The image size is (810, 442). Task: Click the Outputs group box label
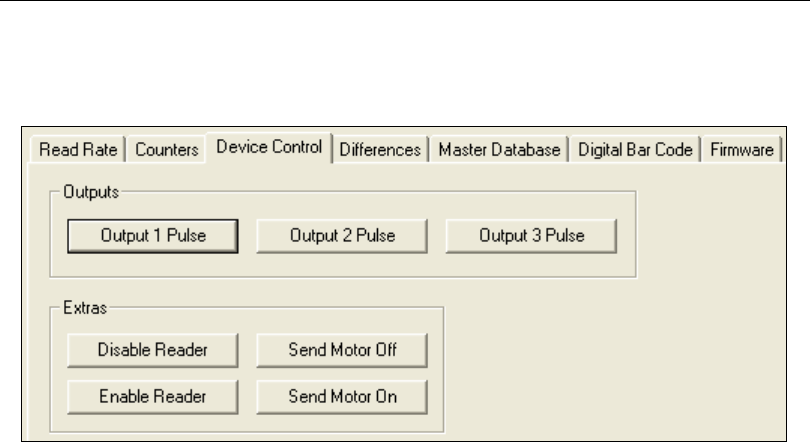pos(85,187)
